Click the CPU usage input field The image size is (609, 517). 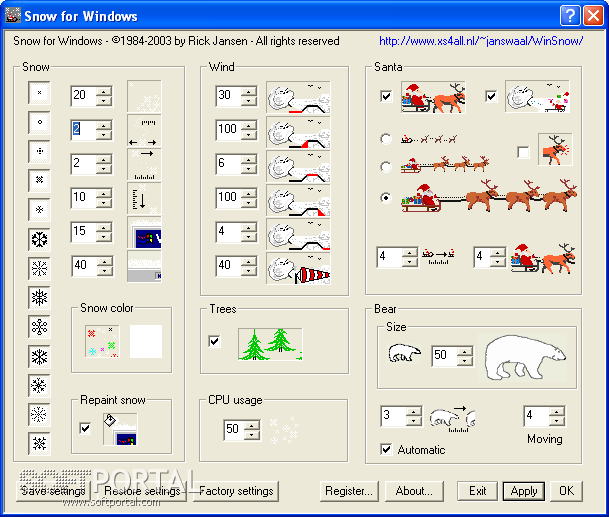click(x=234, y=430)
